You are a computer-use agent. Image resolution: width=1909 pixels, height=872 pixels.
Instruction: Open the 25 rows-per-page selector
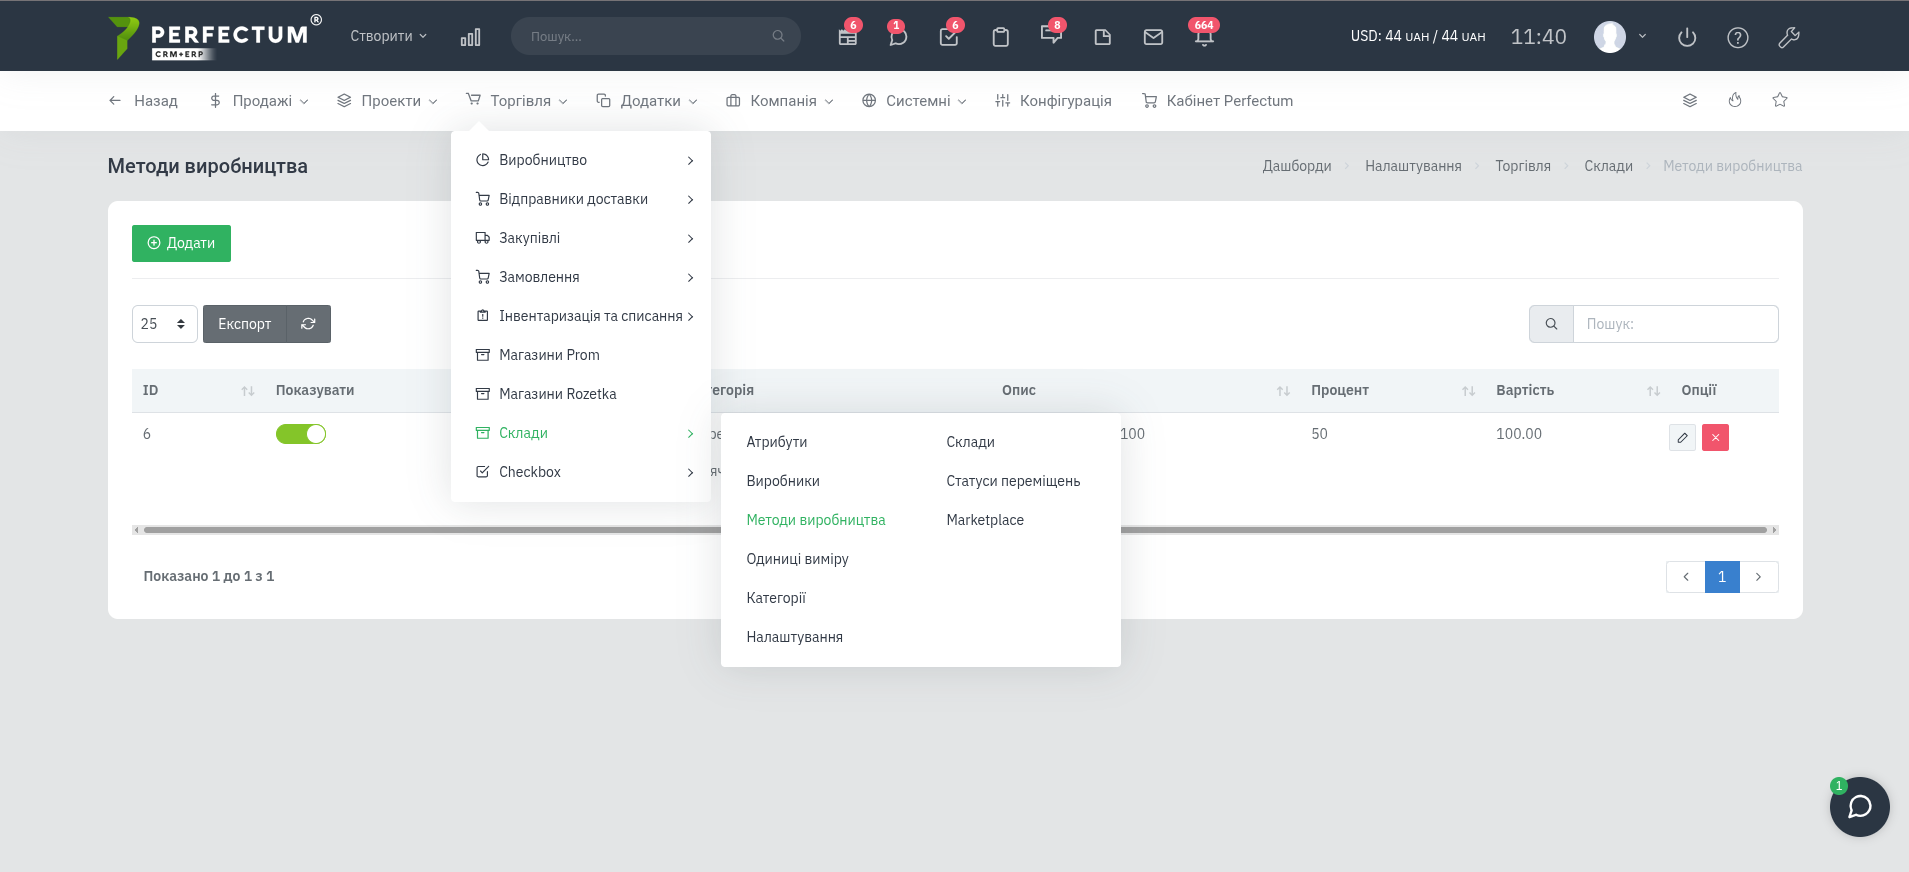pos(165,324)
